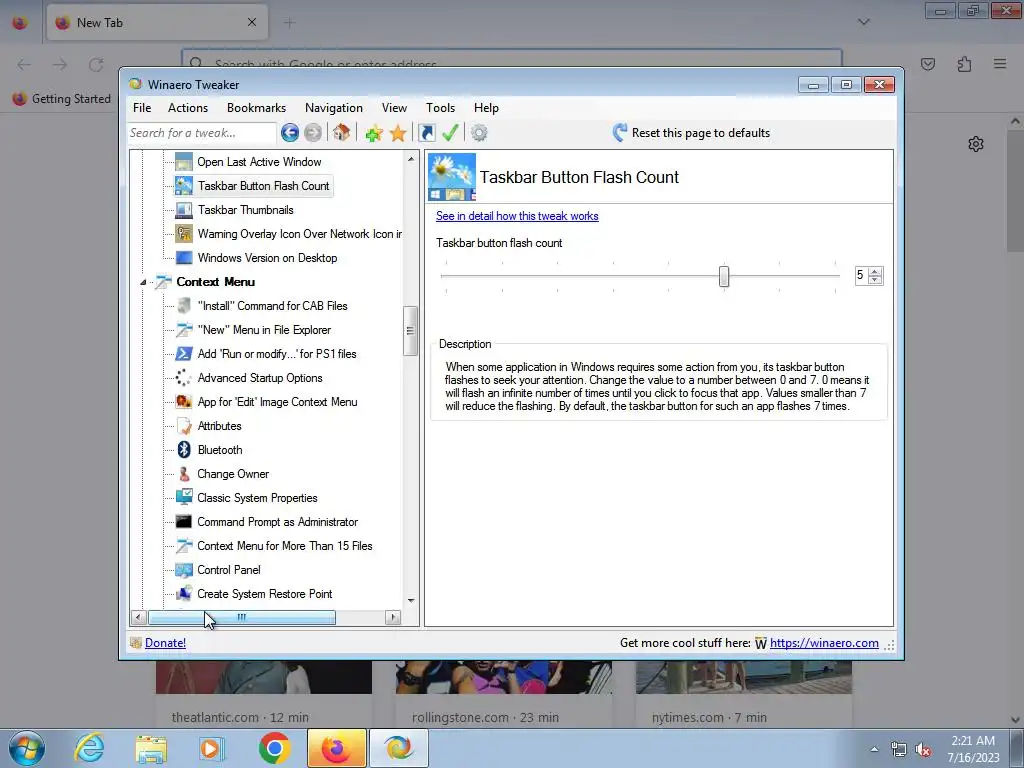Screen dimensions: 1024x768
Task: Click the Start button orb
Action: (x=26, y=748)
